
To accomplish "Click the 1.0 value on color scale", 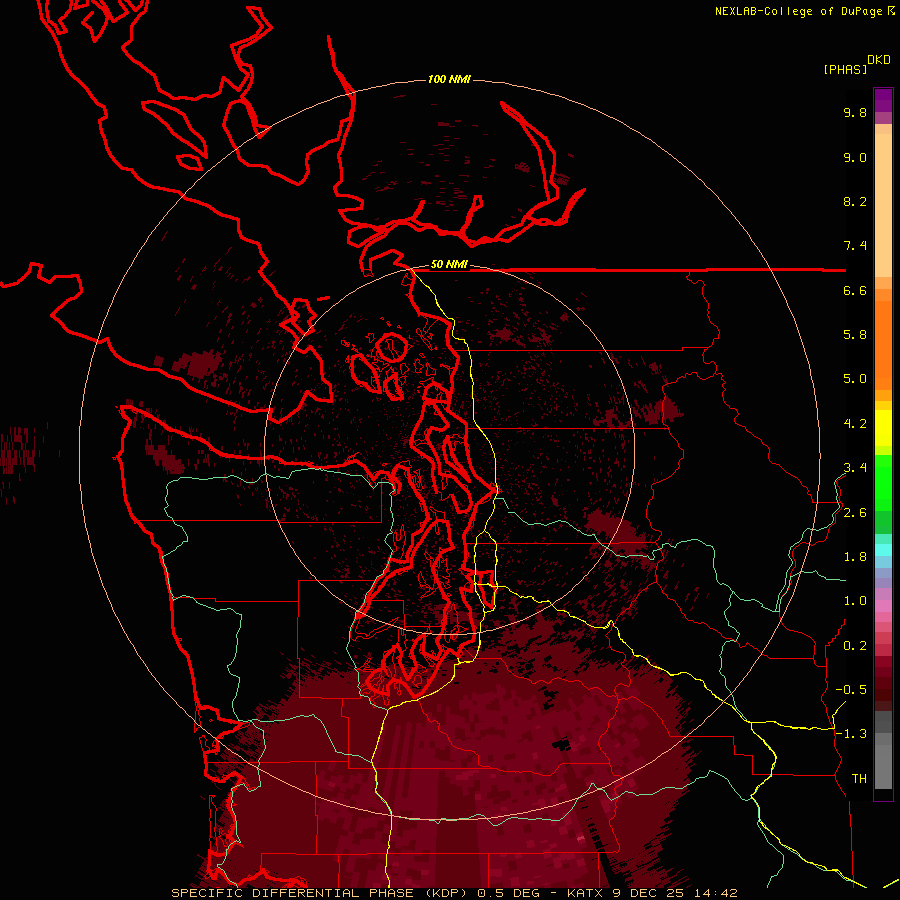I will pos(855,601).
